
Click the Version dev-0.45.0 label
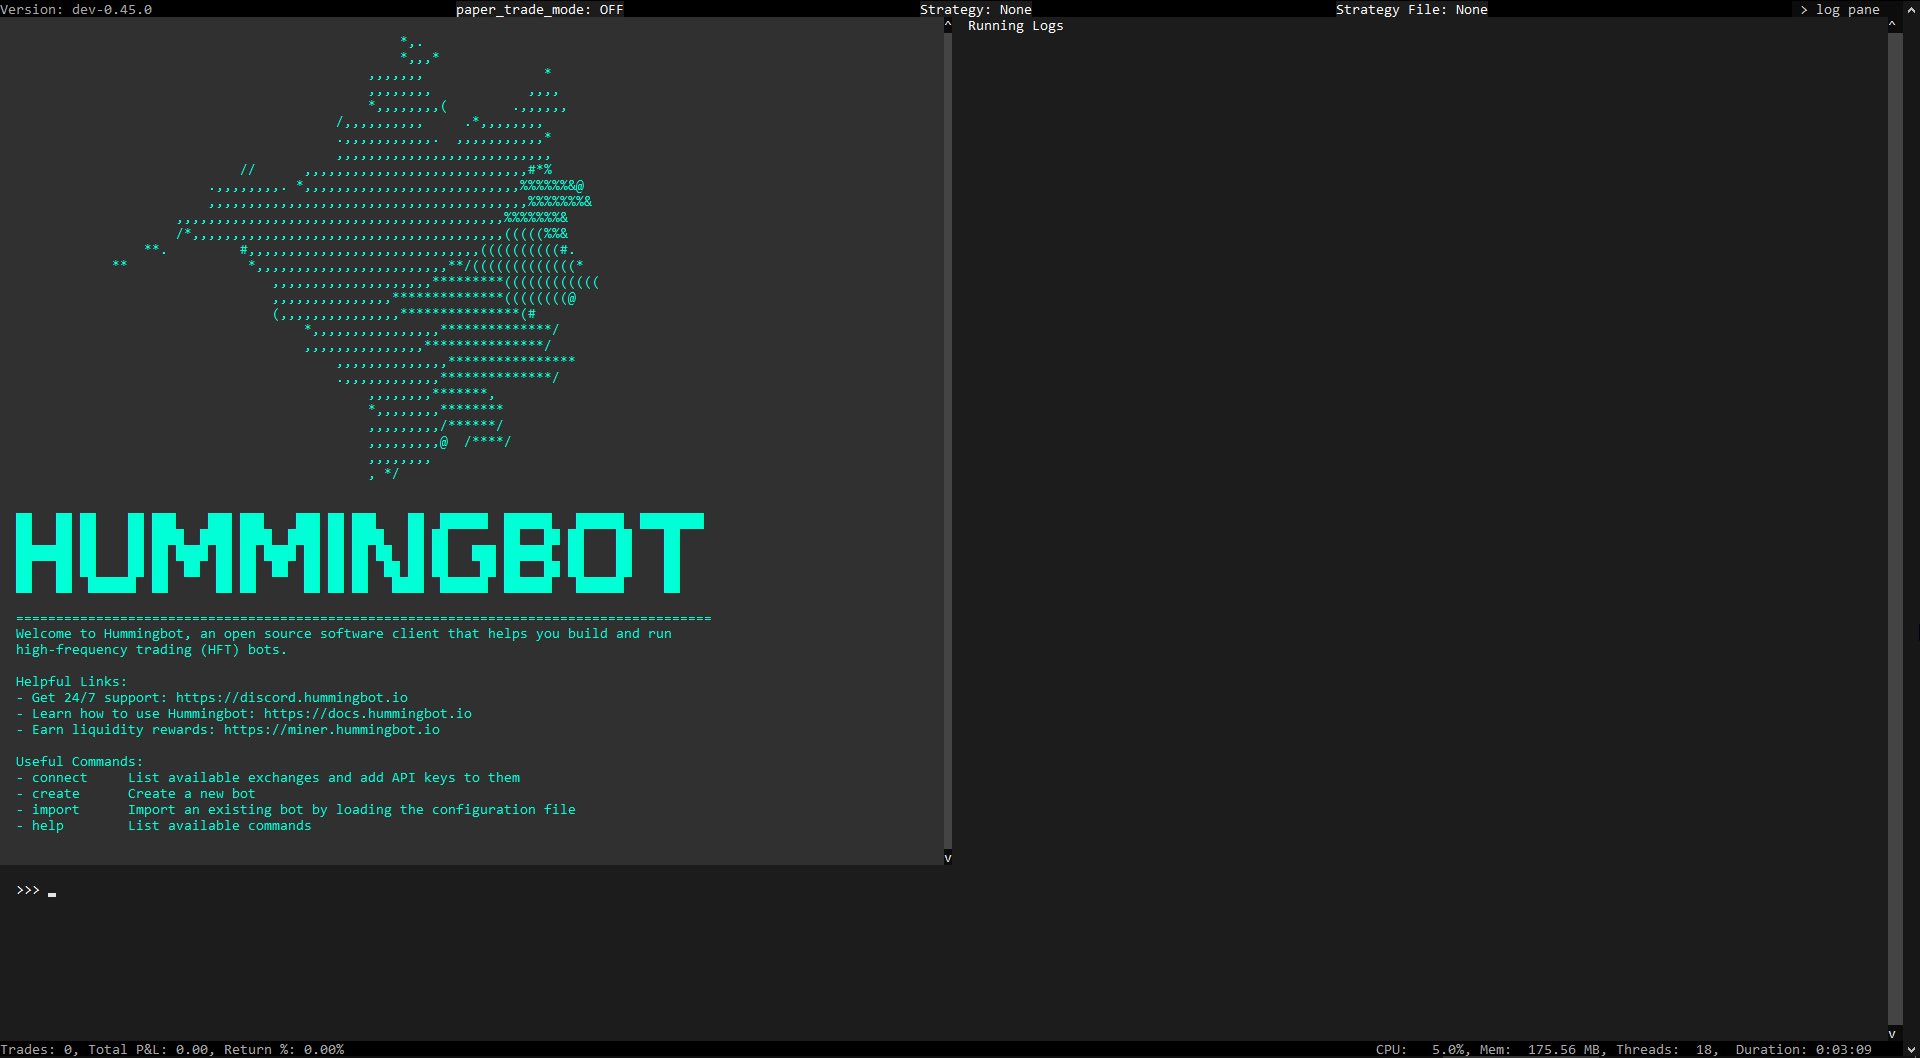click(x=76, y=9)
